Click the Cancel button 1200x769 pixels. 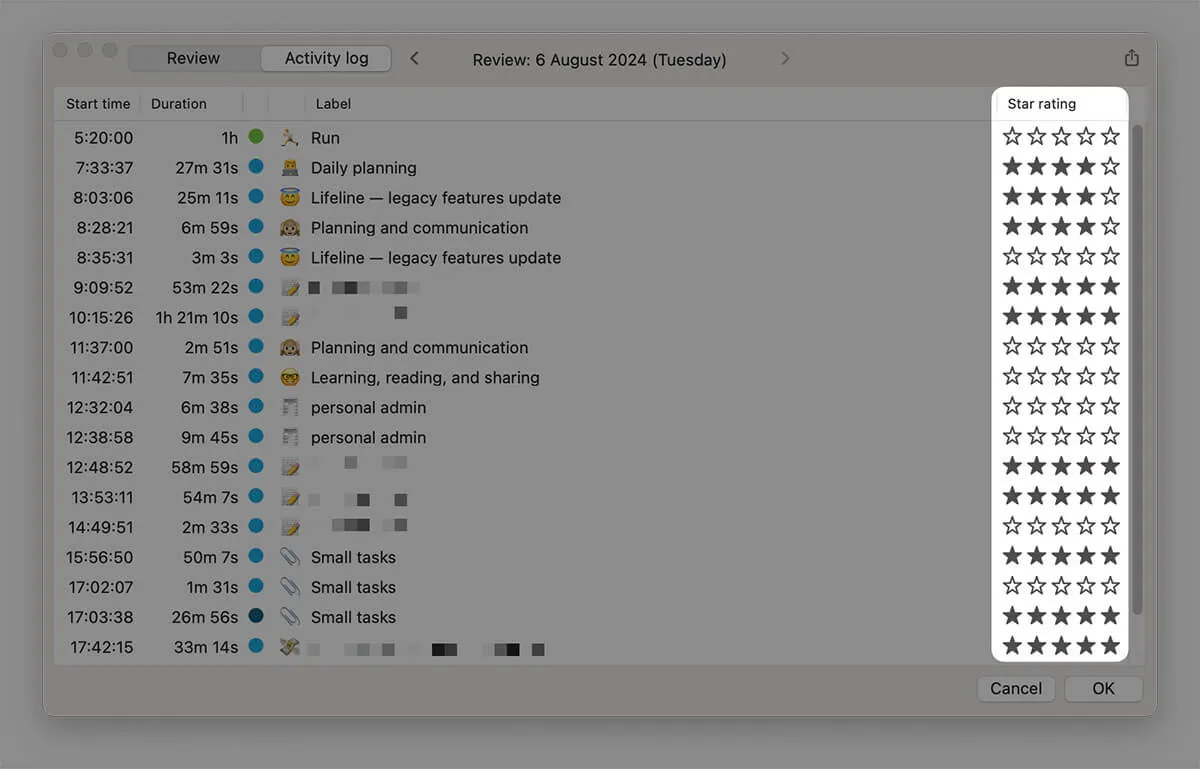[1016, 688]
